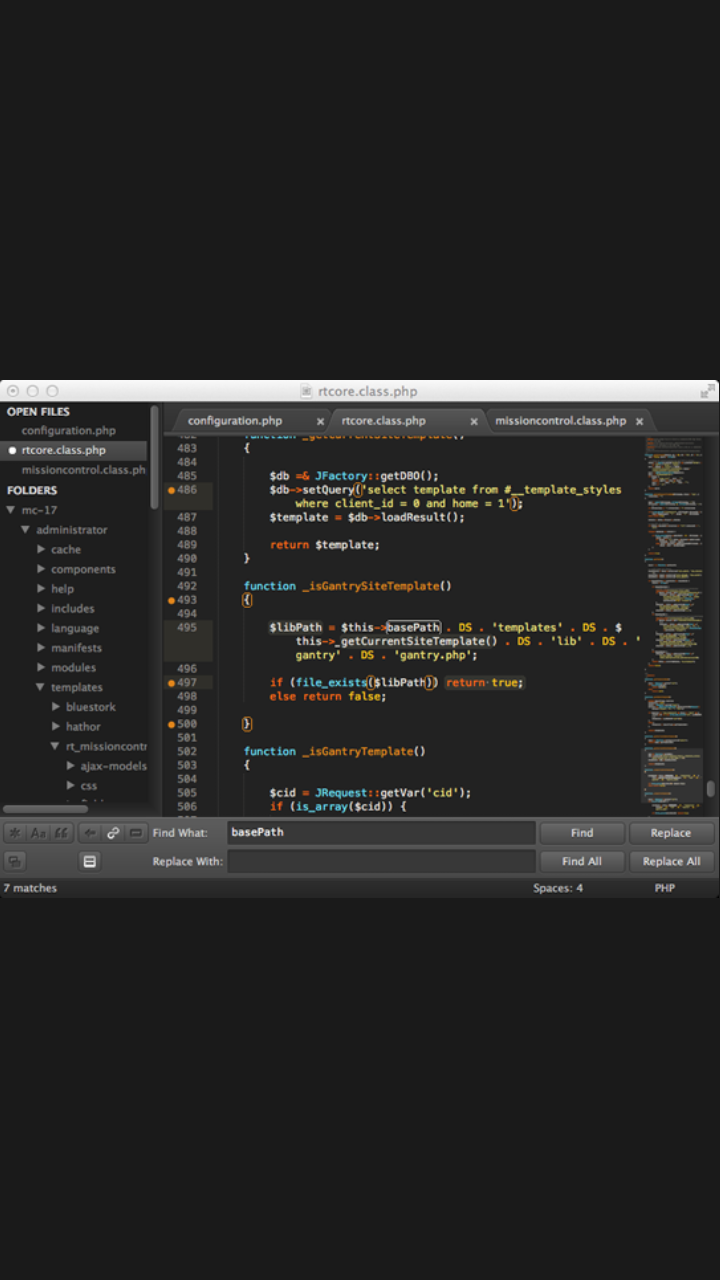Click the 'else return false;' line
720x1280 pixels.
tap(327, 696)
